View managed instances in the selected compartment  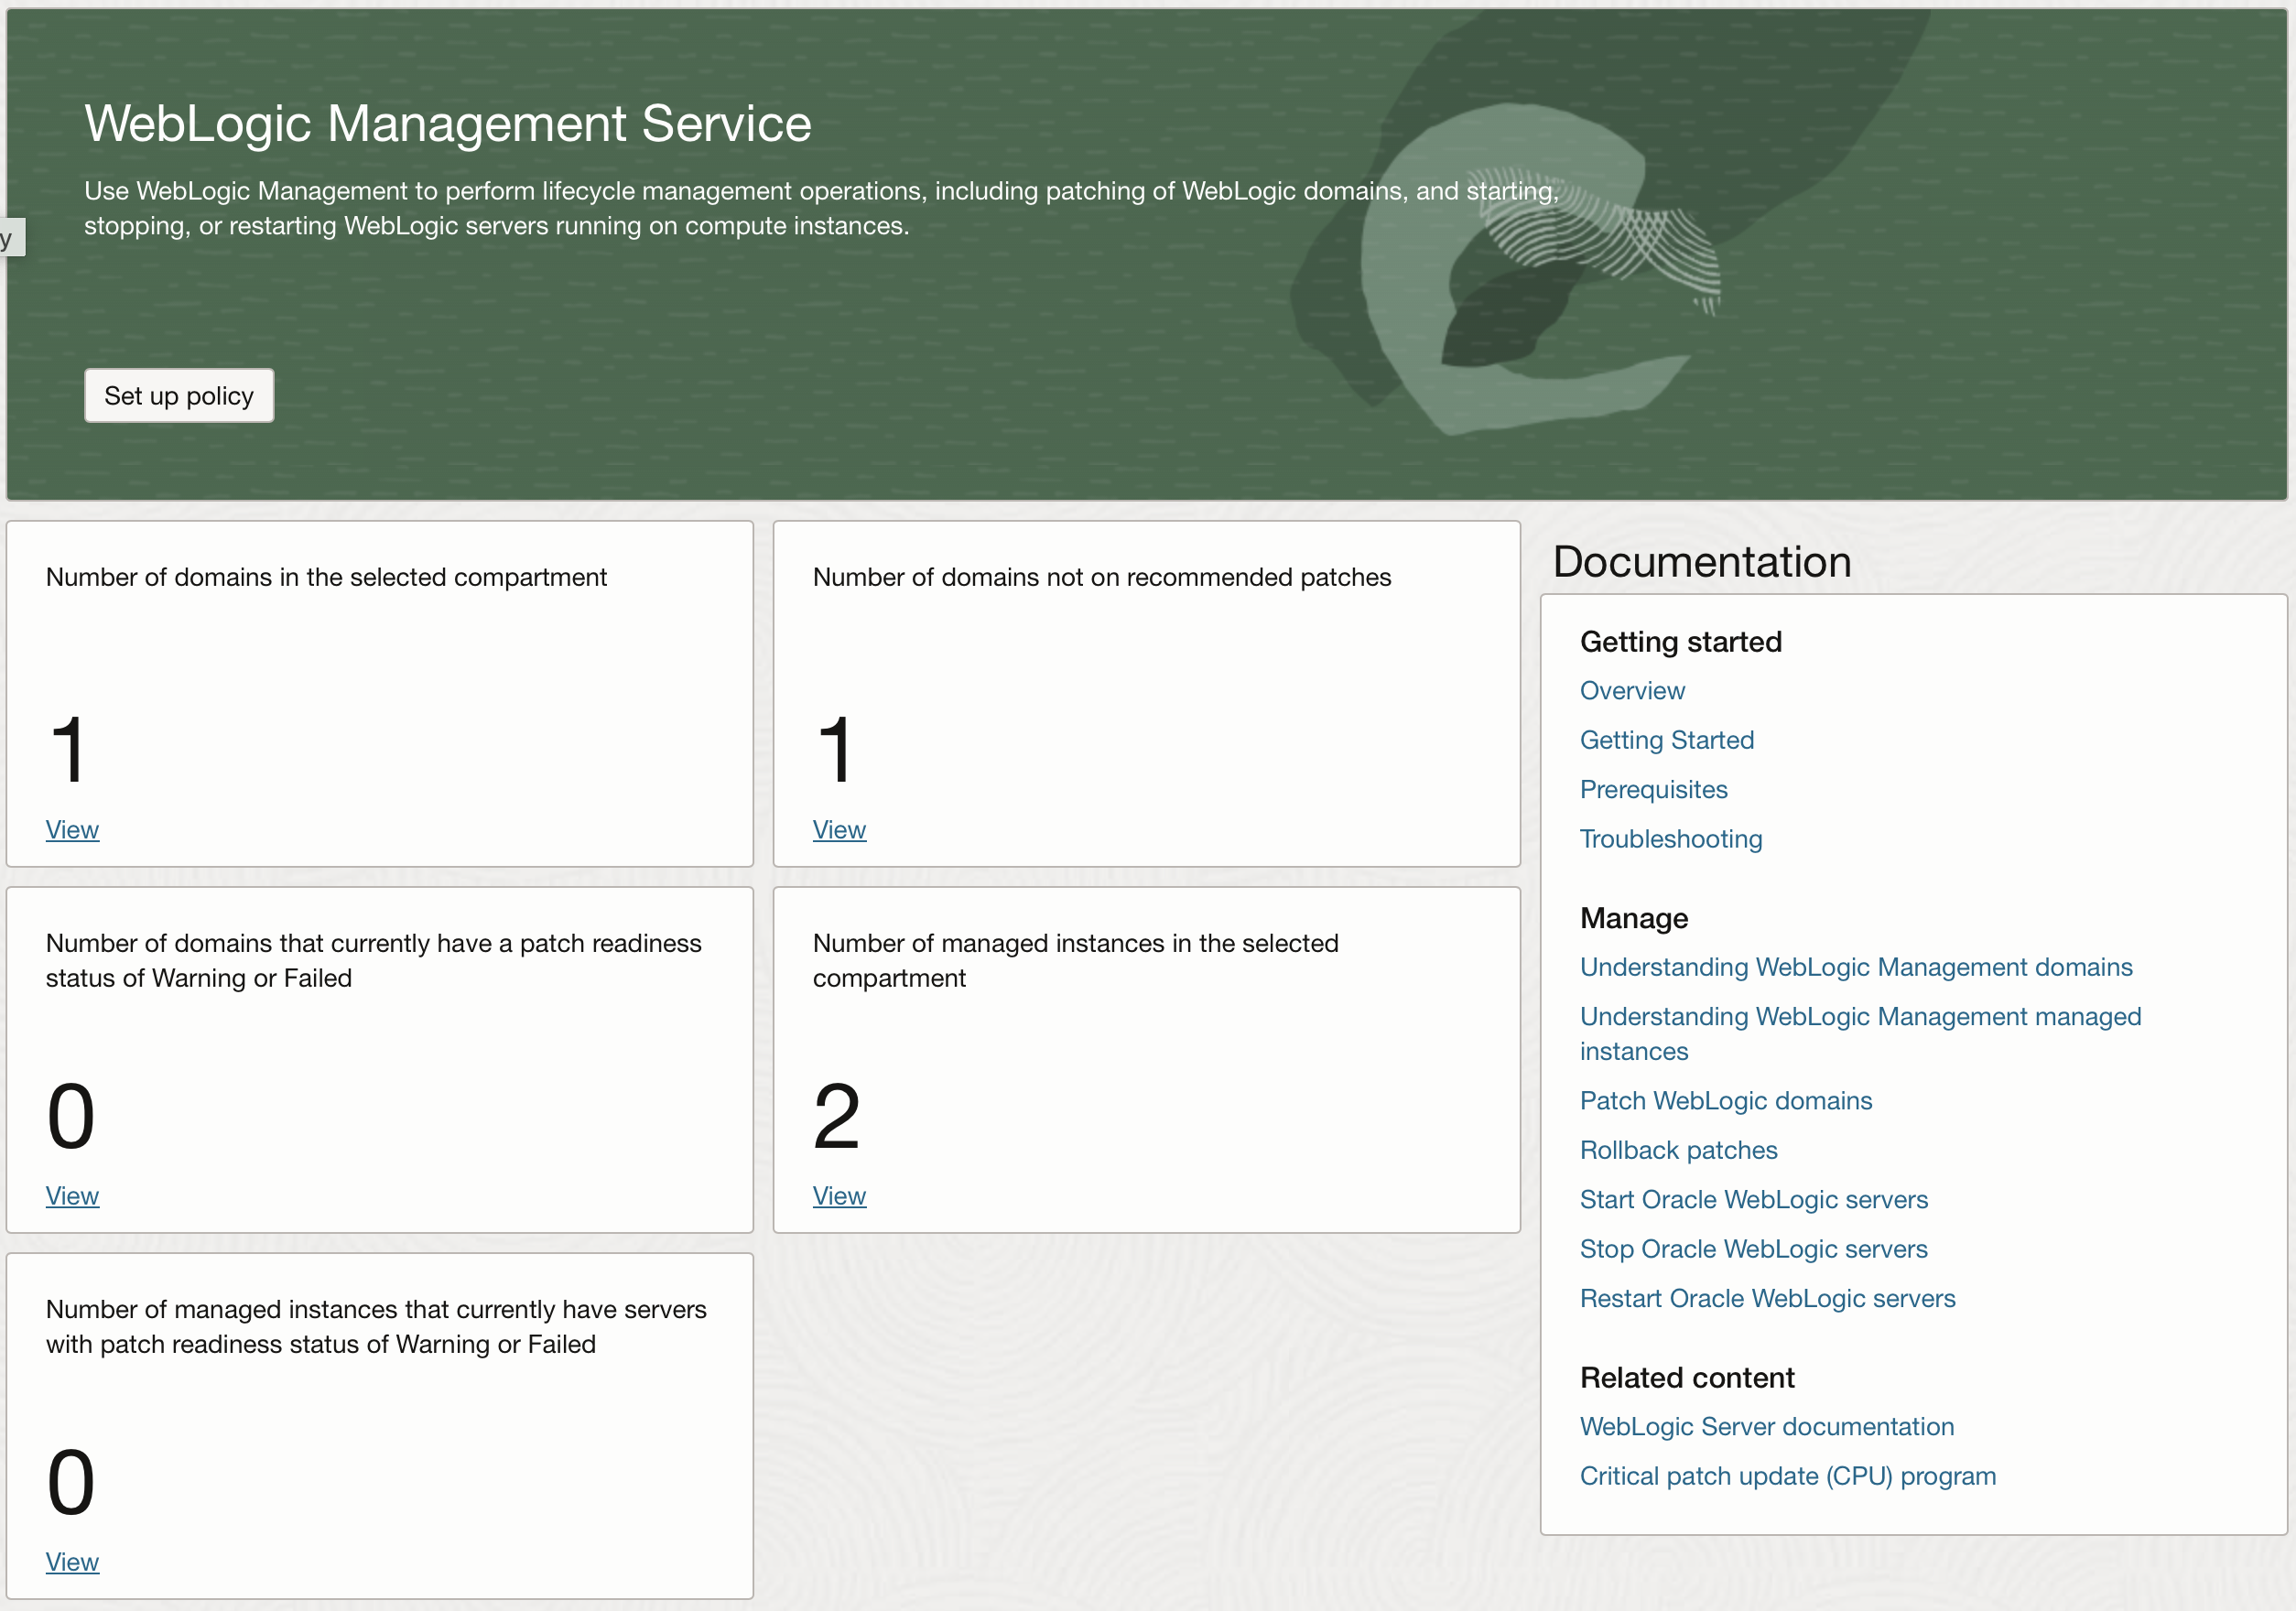click(839, 1196)
